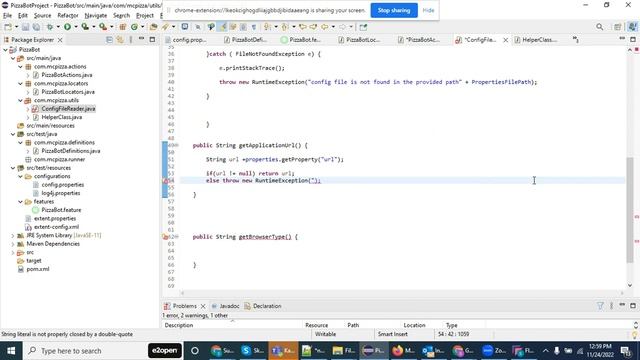Select config.properties file in tree
Viewport: 640px width, 360px height.
pyautogui.click(x=62, y=184)
